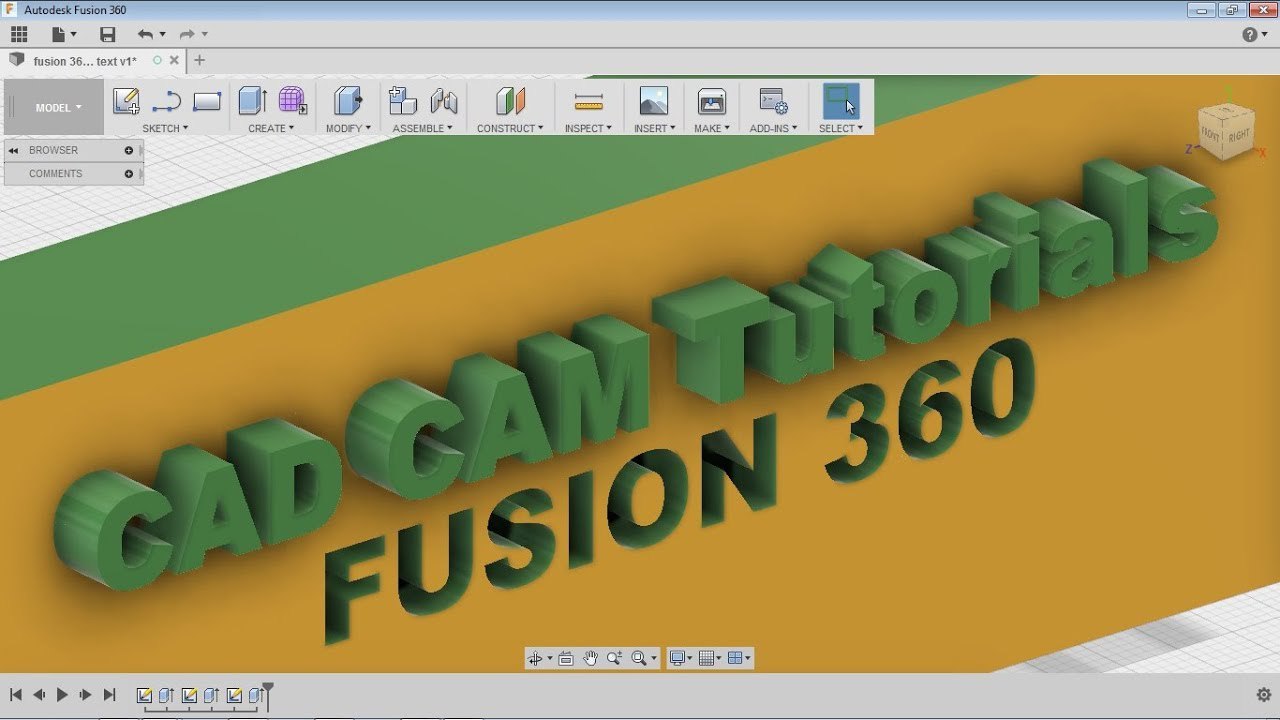Step forward one timeline feature
This screenshot has width=1280, height=720.
pyautogui.click(x=86, y=694)
